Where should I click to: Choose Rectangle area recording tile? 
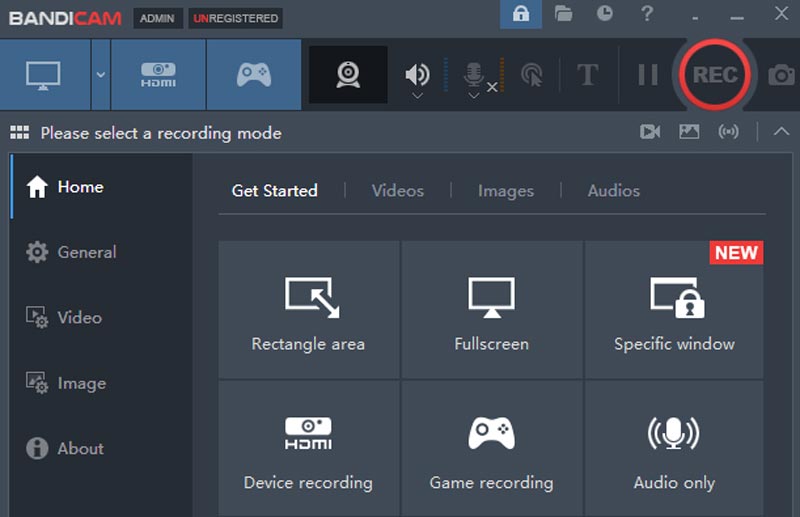pyautogui.click(x=309, y=310)
